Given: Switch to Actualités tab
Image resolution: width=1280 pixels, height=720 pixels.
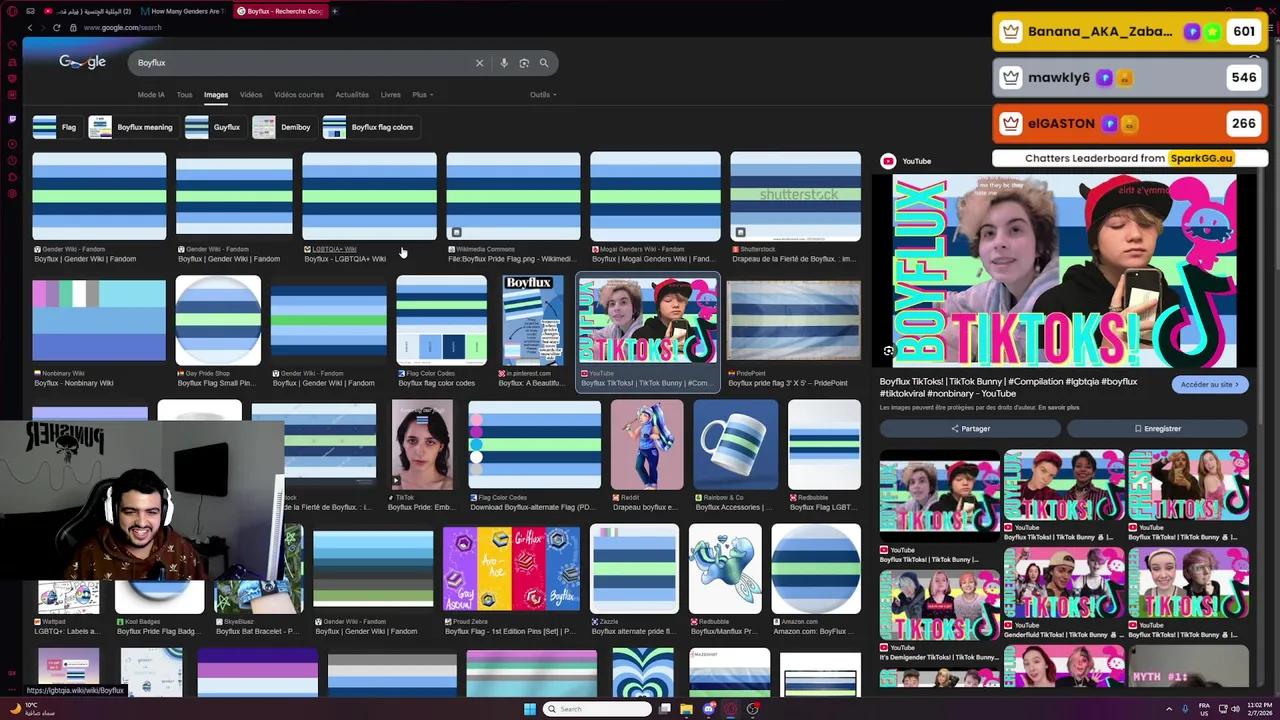Looking at the screenshot, I should pos(352,95).
